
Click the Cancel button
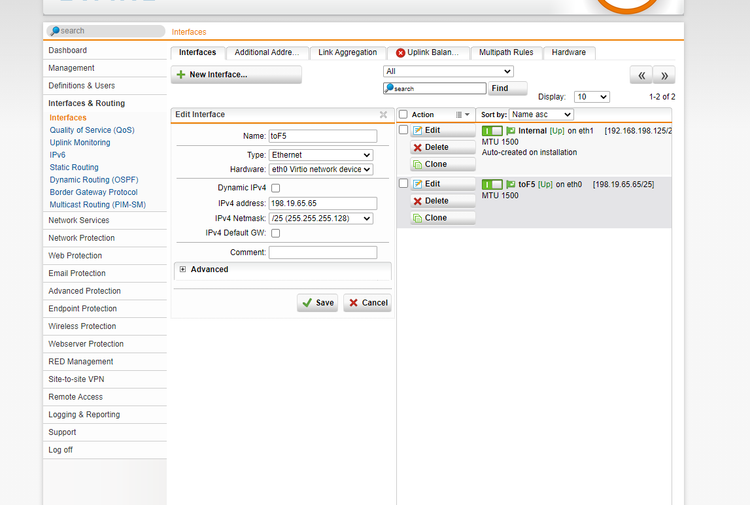tap(367, 303)
